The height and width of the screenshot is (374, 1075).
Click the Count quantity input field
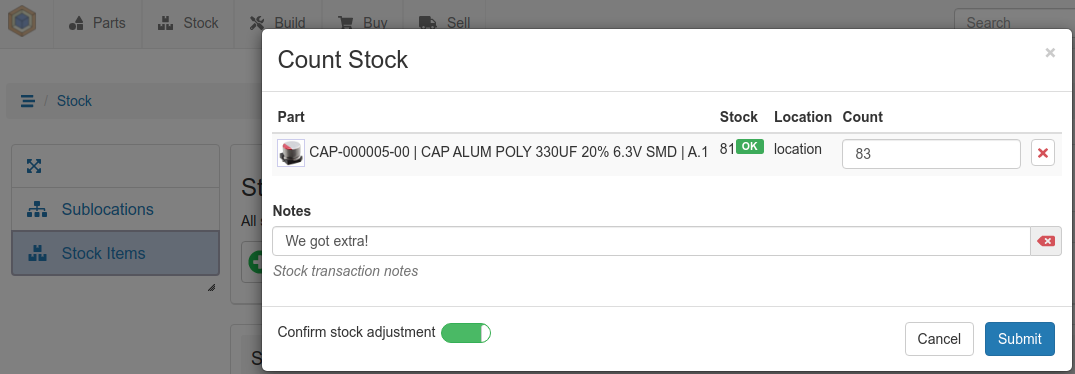(x=931, y=154)
